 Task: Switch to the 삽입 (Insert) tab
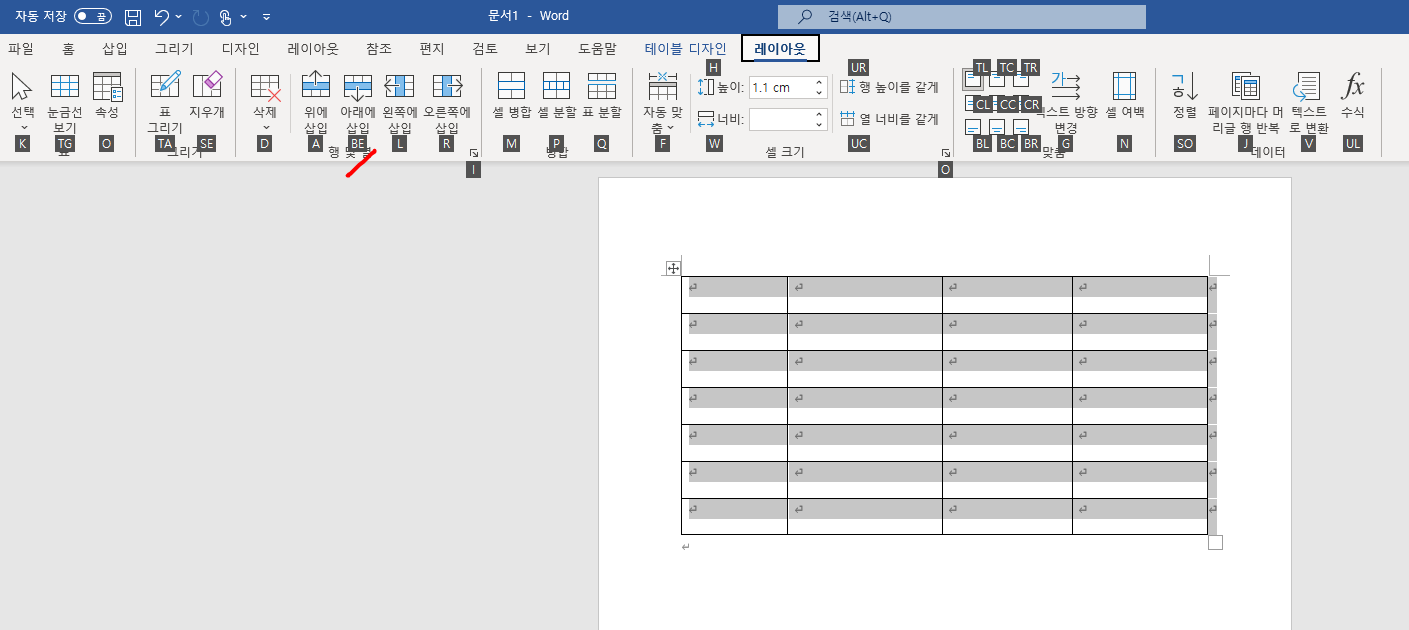click(x=115, y=48)
